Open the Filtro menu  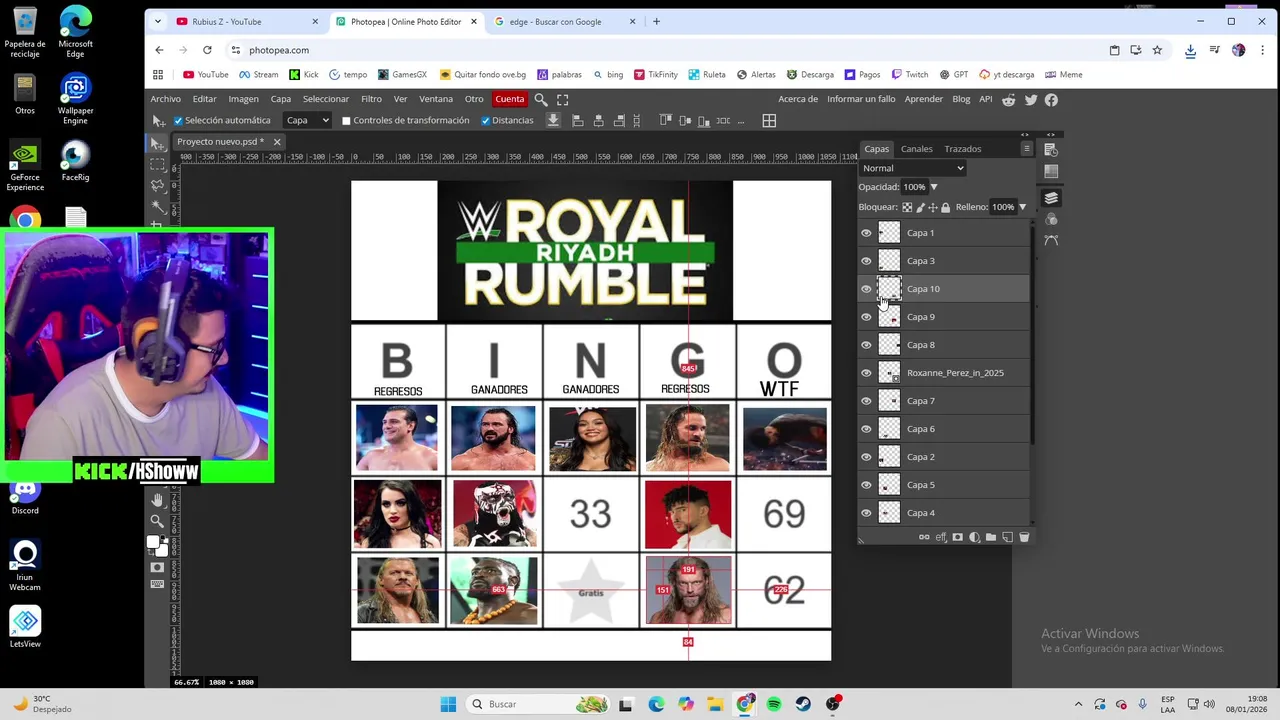point(371,99)
